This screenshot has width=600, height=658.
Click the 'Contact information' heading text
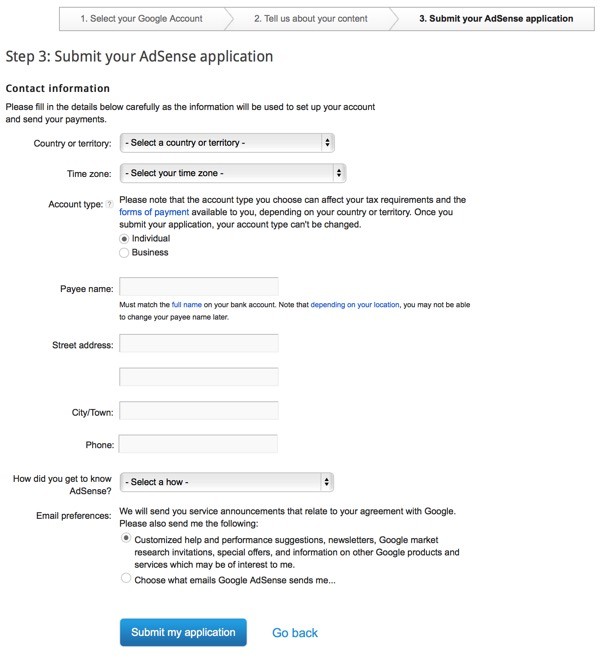coord(58,89)
